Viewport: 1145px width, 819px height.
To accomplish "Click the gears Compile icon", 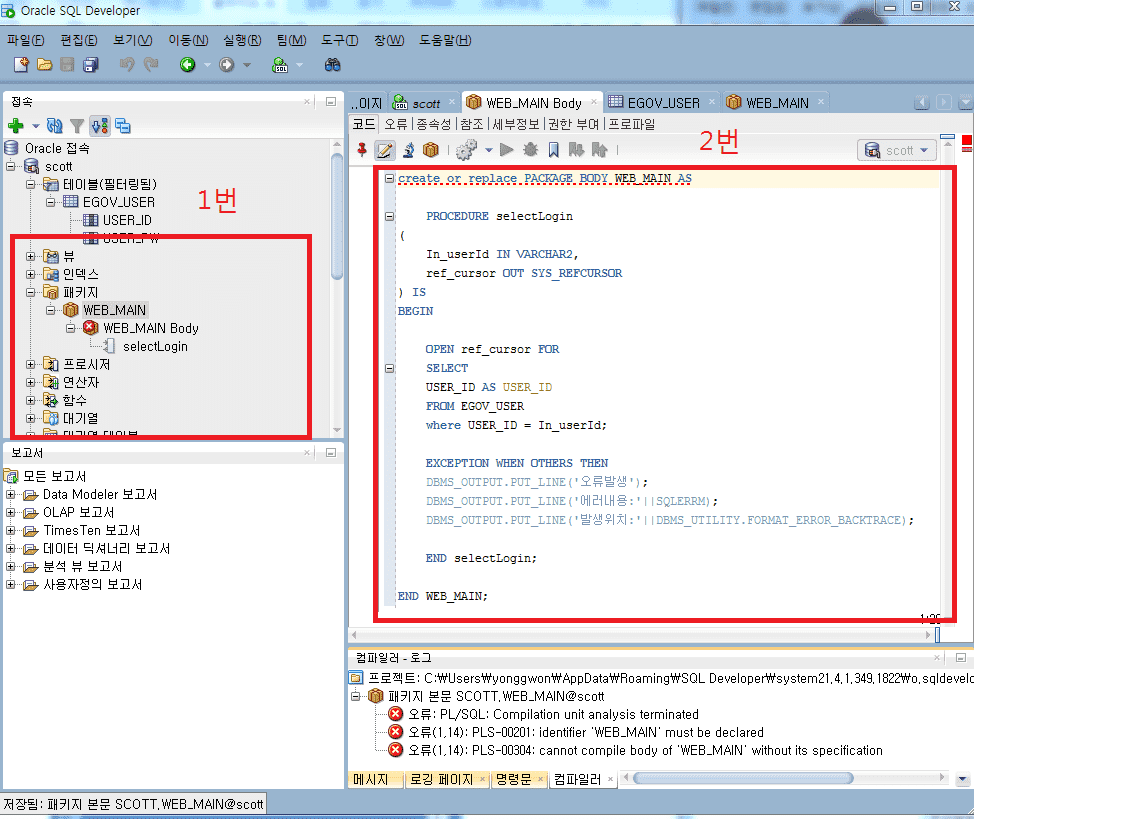I will pyautogui.click(x=466, y=150).
